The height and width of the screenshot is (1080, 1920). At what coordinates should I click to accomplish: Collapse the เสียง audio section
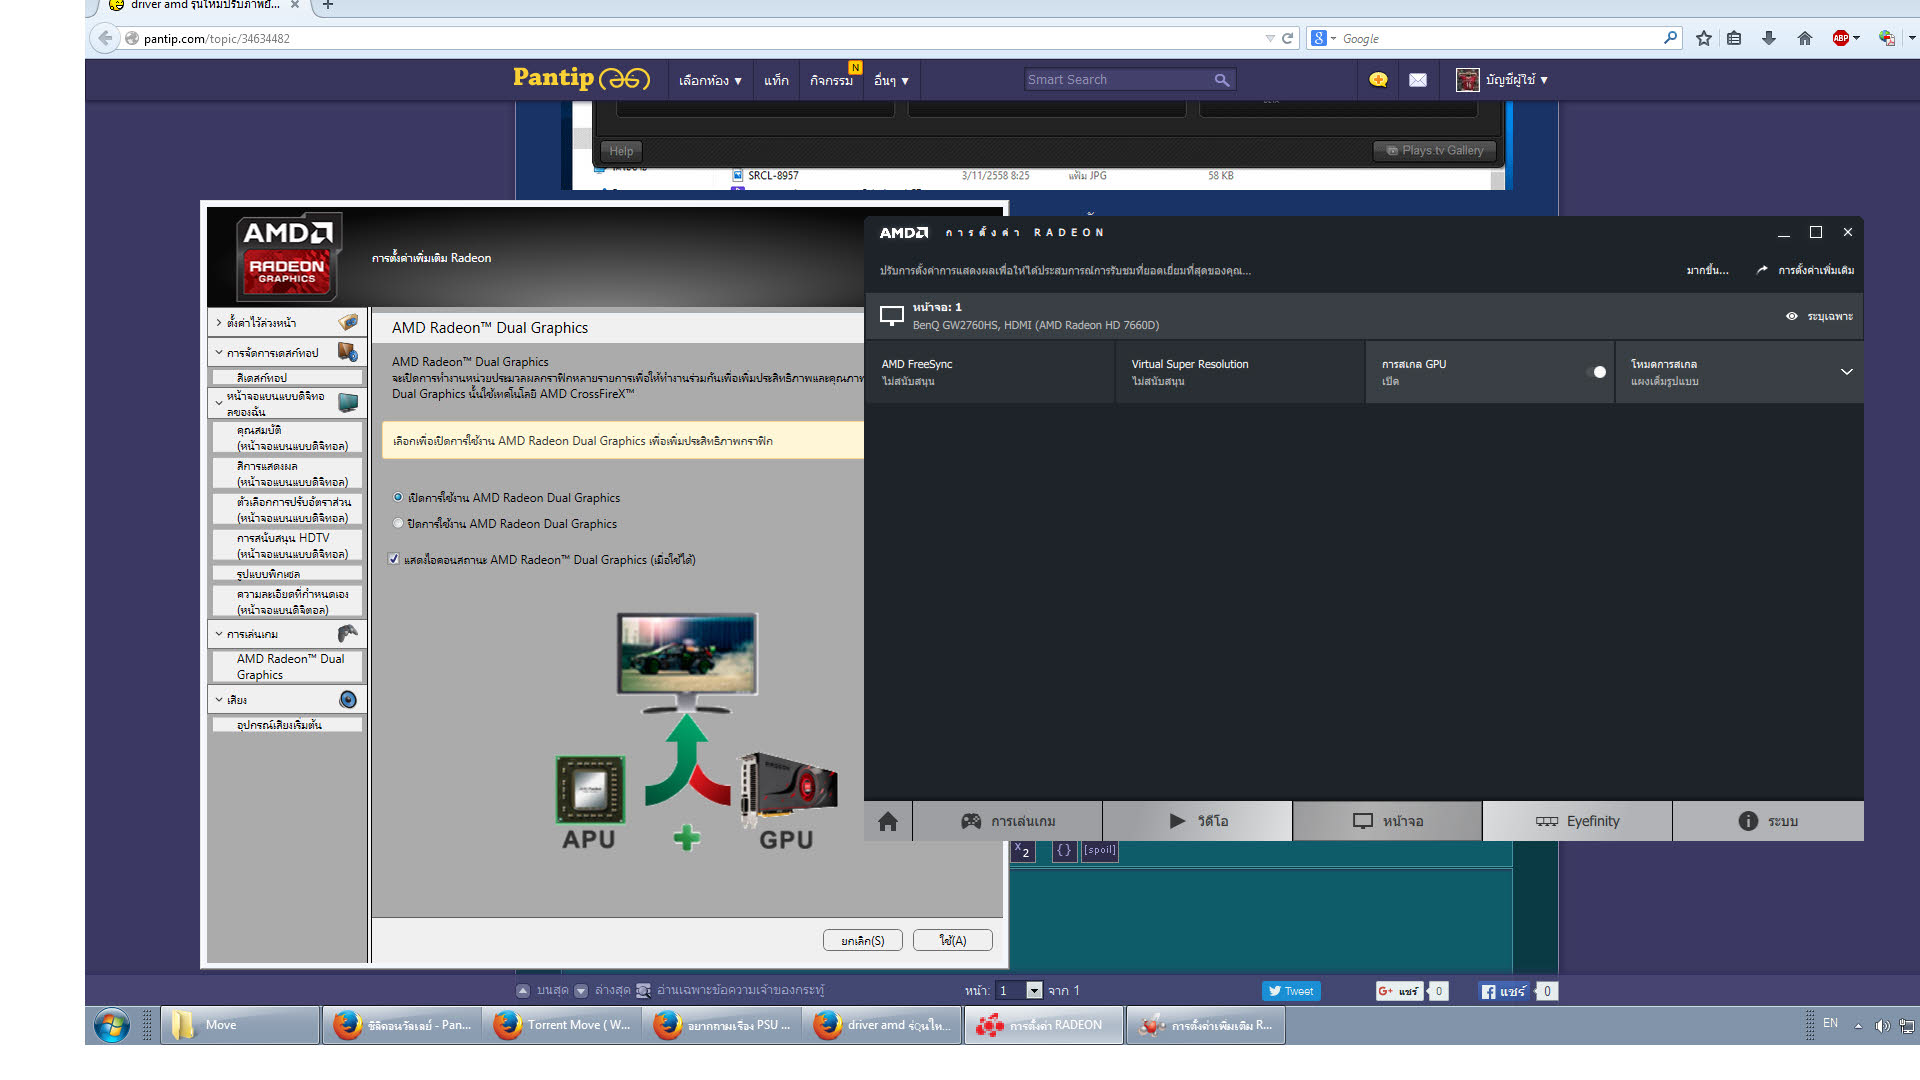(219, 700)
